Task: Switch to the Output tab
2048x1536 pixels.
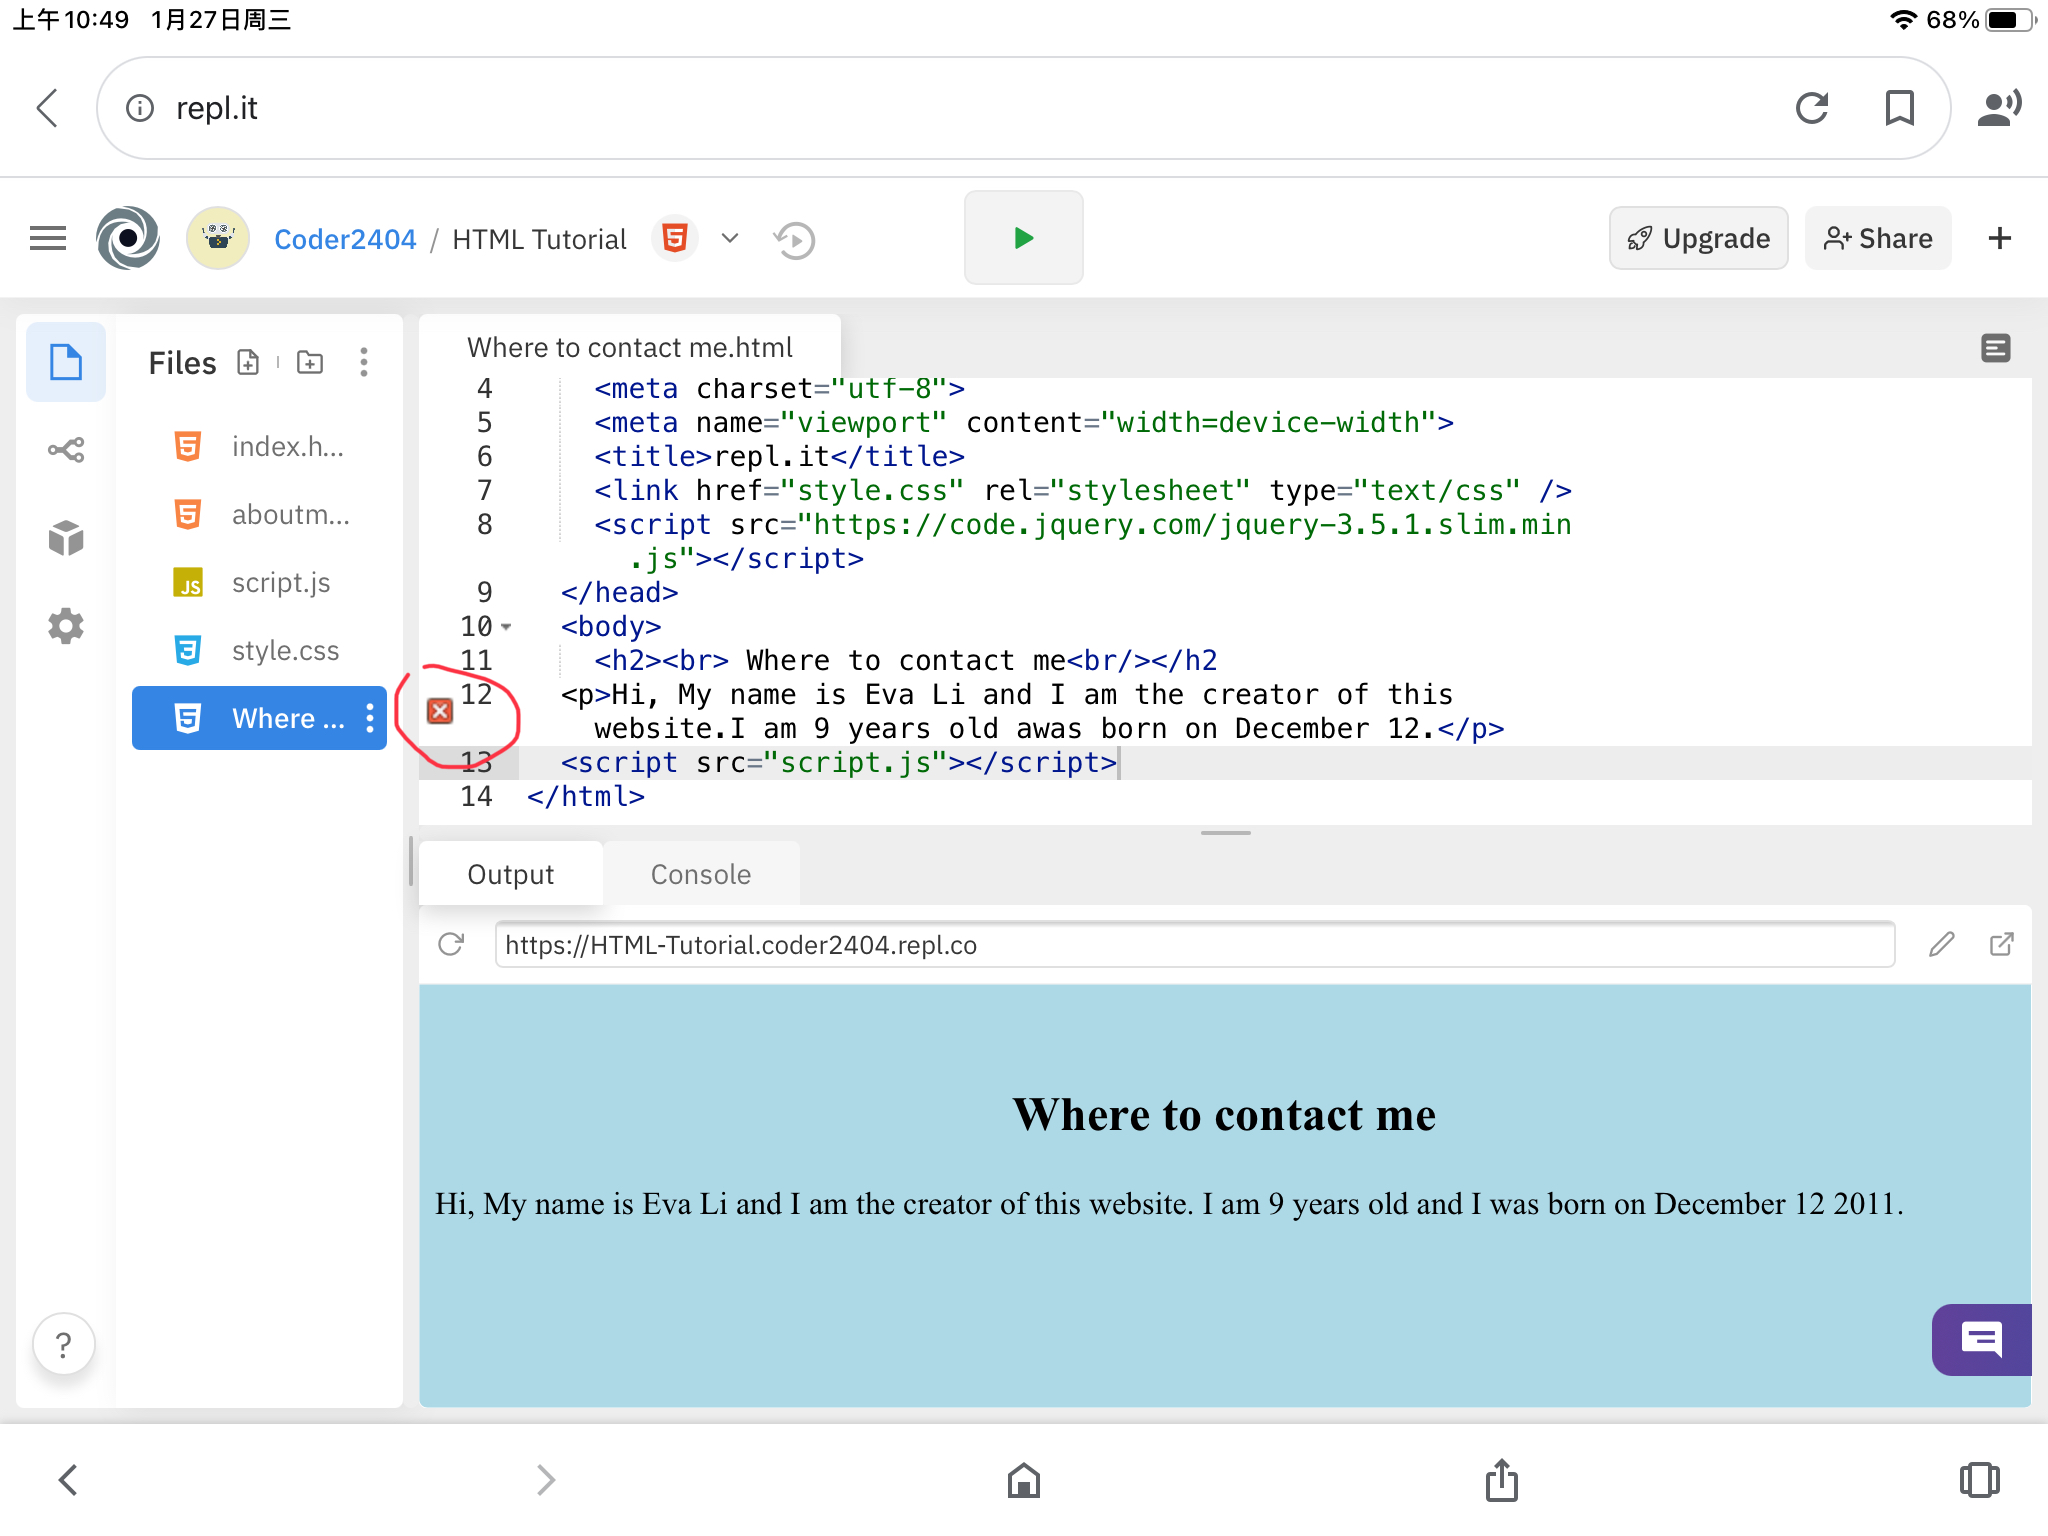Action: coord(511,874)
